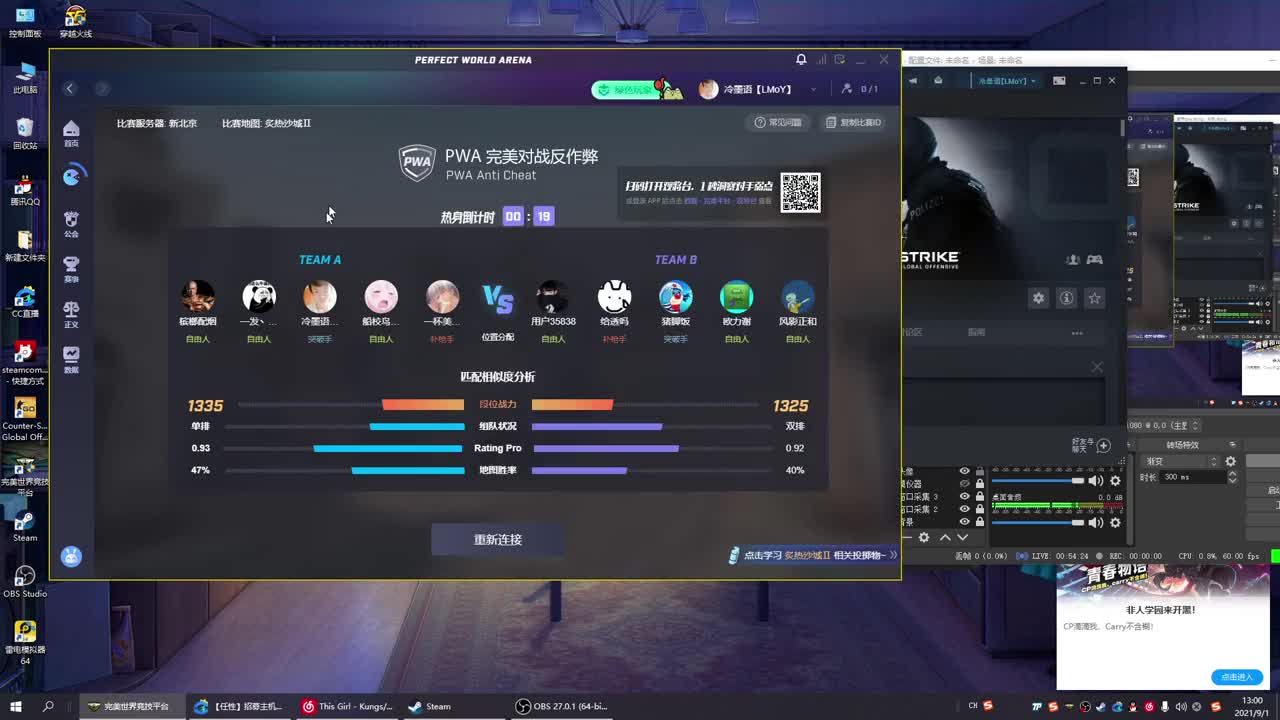1280x720 pixels.
Task: Unlock the 背景 source padlock in OBS
Action: (x=980, y=521)
